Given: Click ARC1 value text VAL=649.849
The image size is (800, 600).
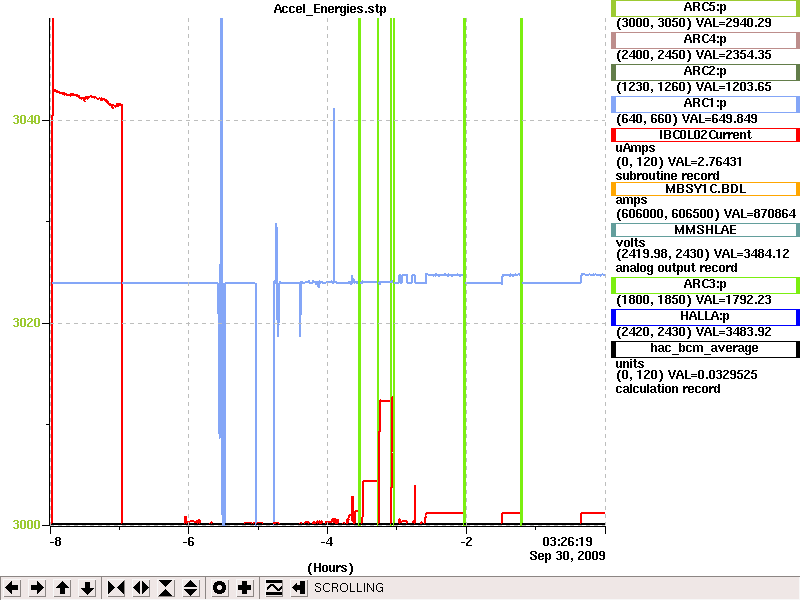Looking at the screenshot, I should pyautogui.click(x=719, y=119).
